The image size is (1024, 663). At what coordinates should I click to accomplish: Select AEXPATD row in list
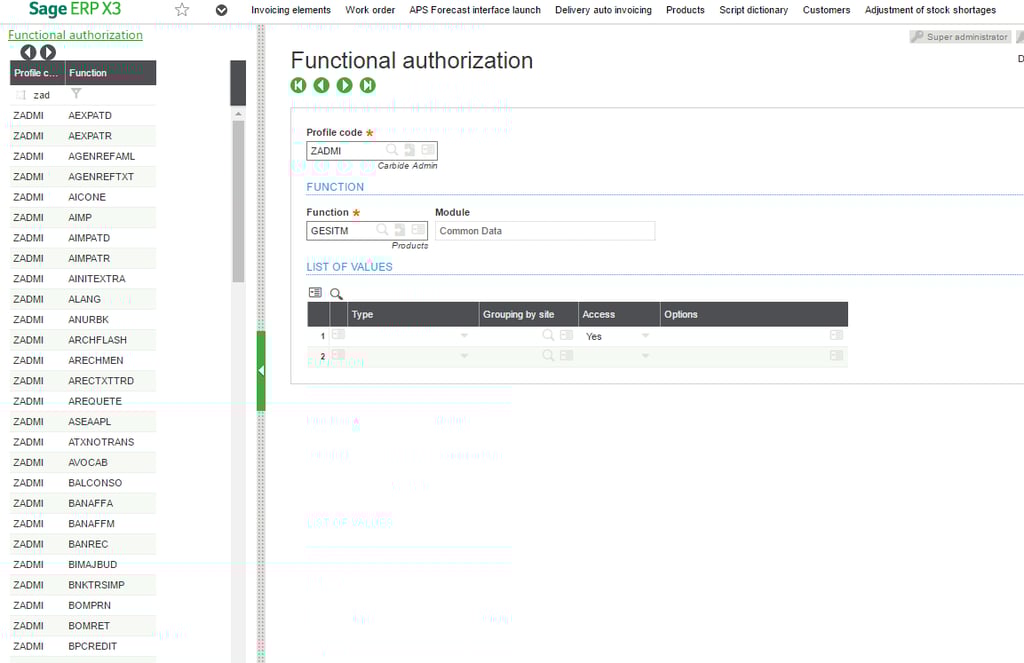coord(83,116)
